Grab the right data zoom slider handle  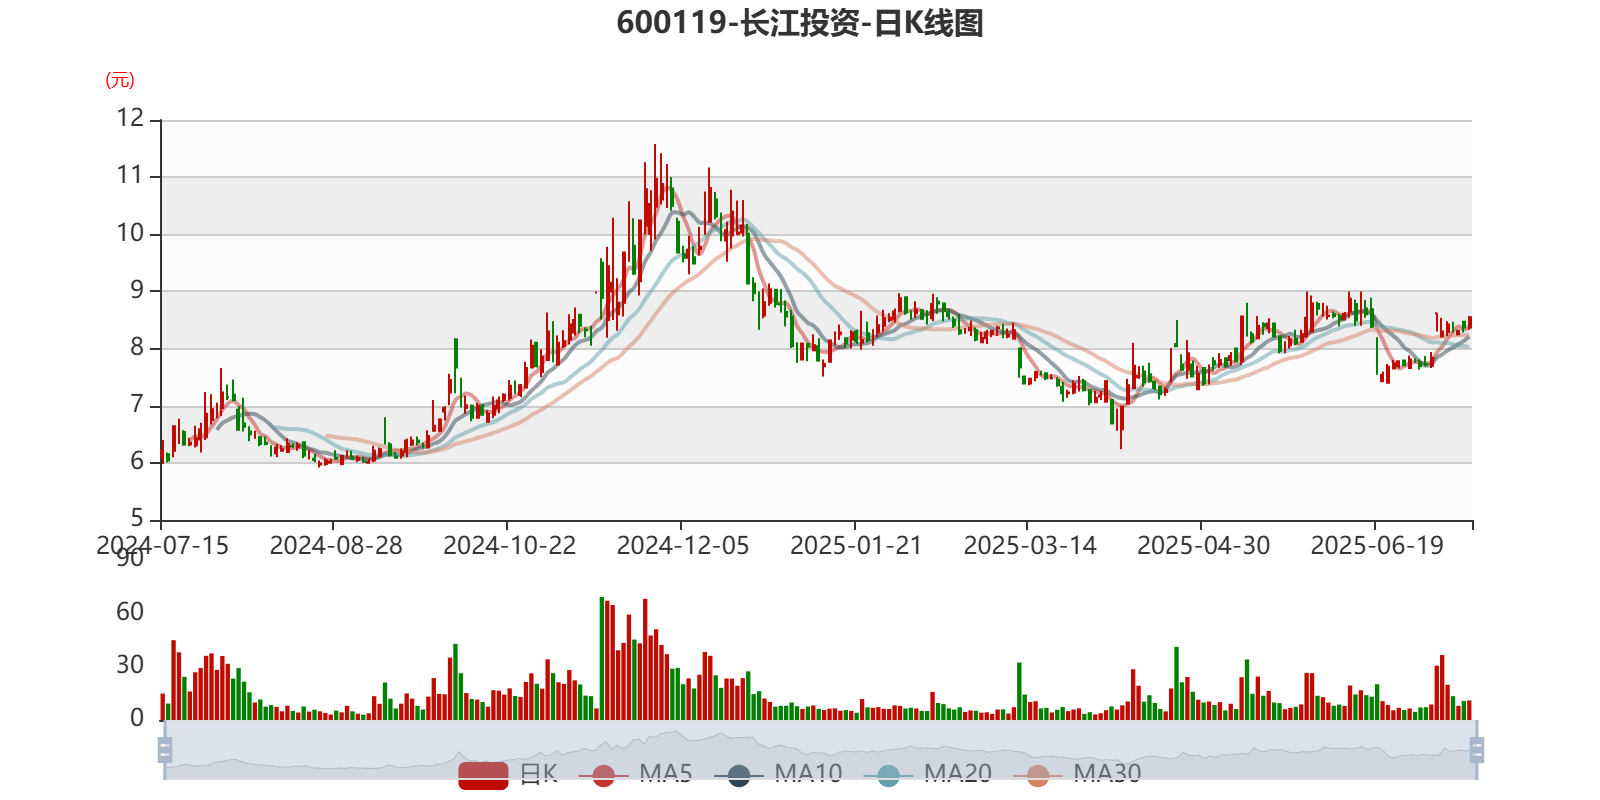pyautogui.click(x=1477, y=750)
